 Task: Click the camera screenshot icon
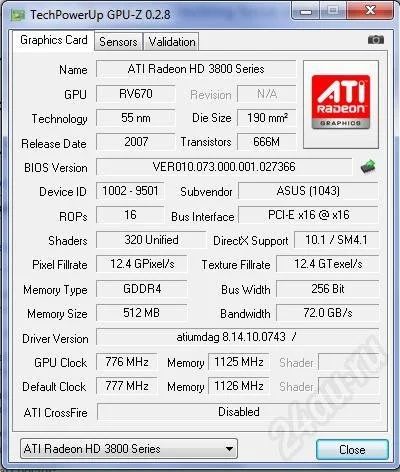pyautogui.click(x=376, y=40)
